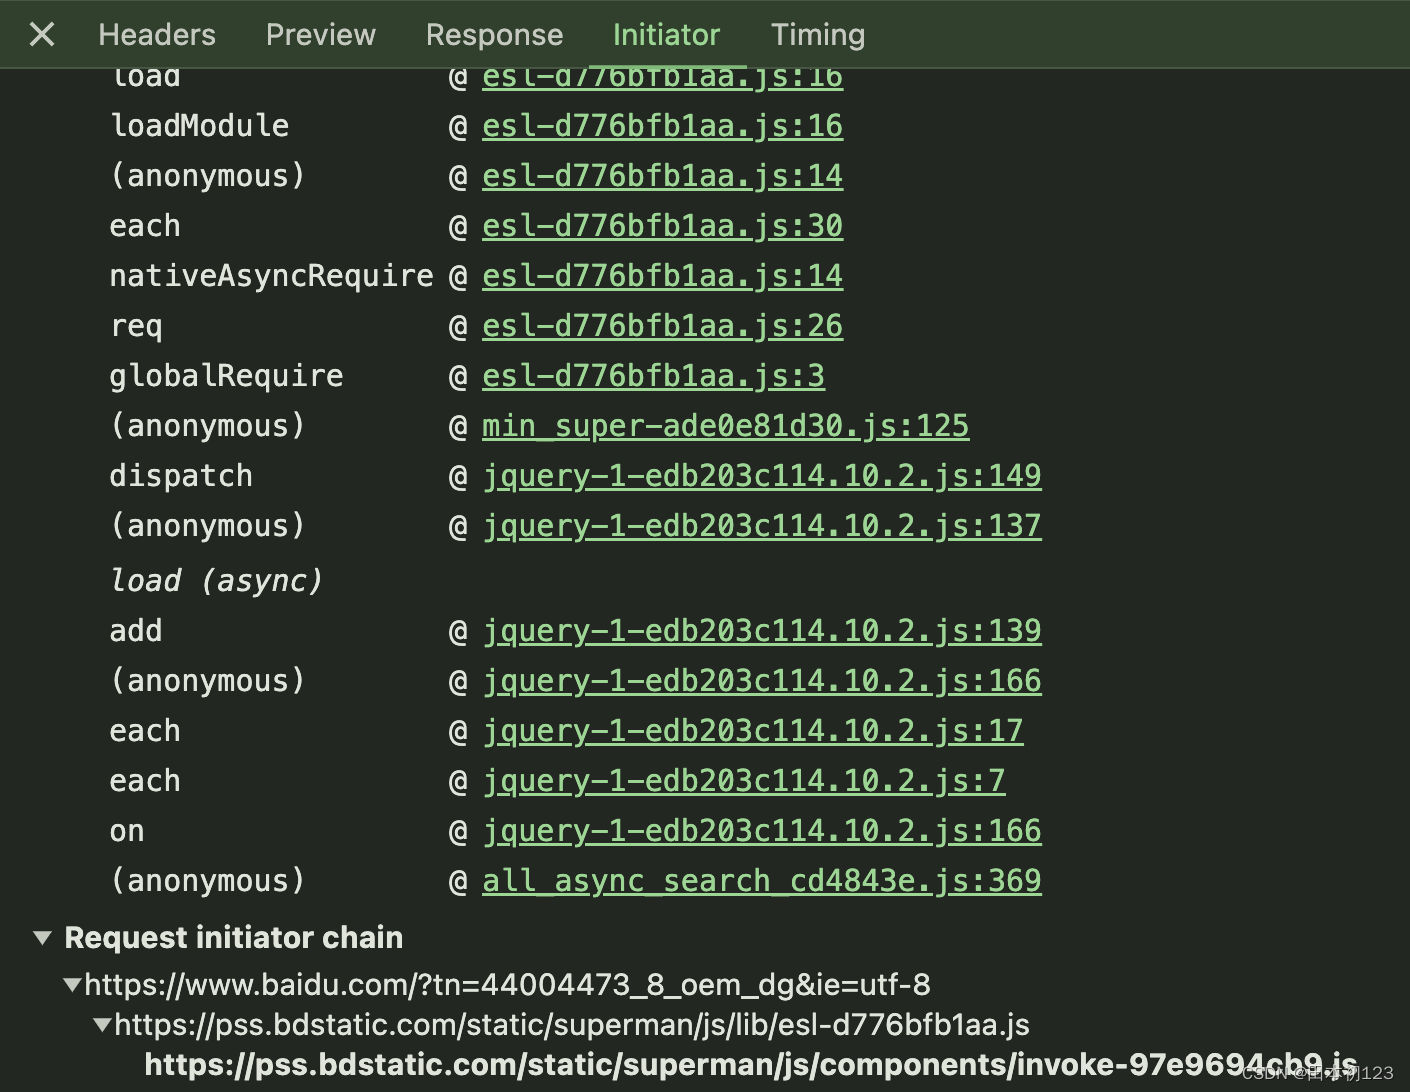Follow globalRequire's esl-d776bfb1aa.js:3 link

click(653, 376)
